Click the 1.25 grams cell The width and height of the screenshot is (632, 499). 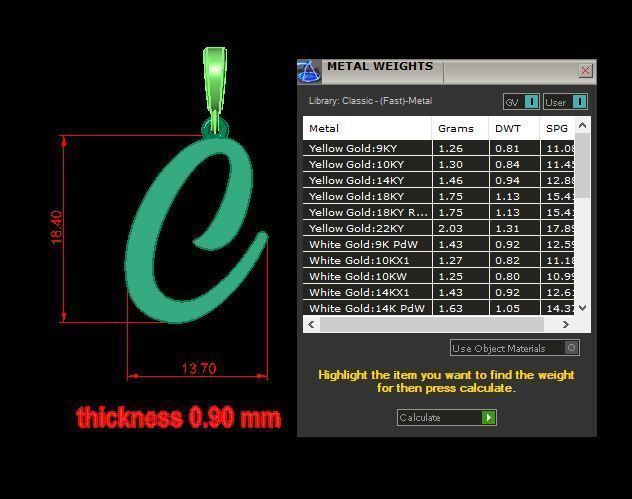pyautogui.click(x=460, y=276)
